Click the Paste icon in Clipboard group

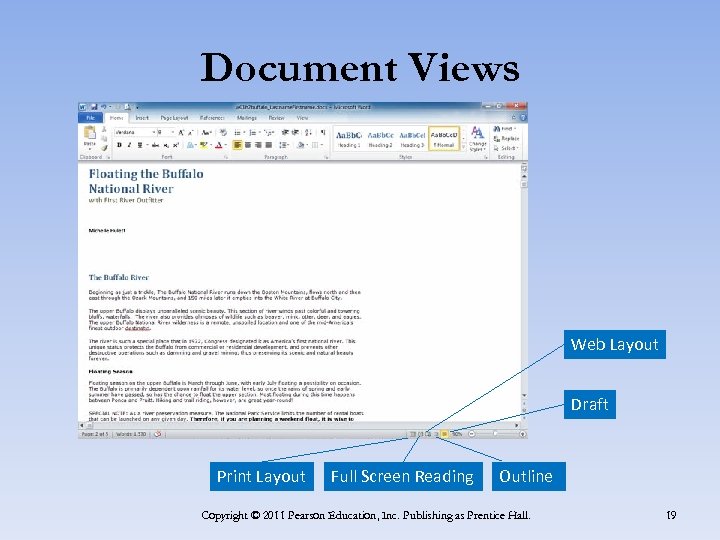90,133
